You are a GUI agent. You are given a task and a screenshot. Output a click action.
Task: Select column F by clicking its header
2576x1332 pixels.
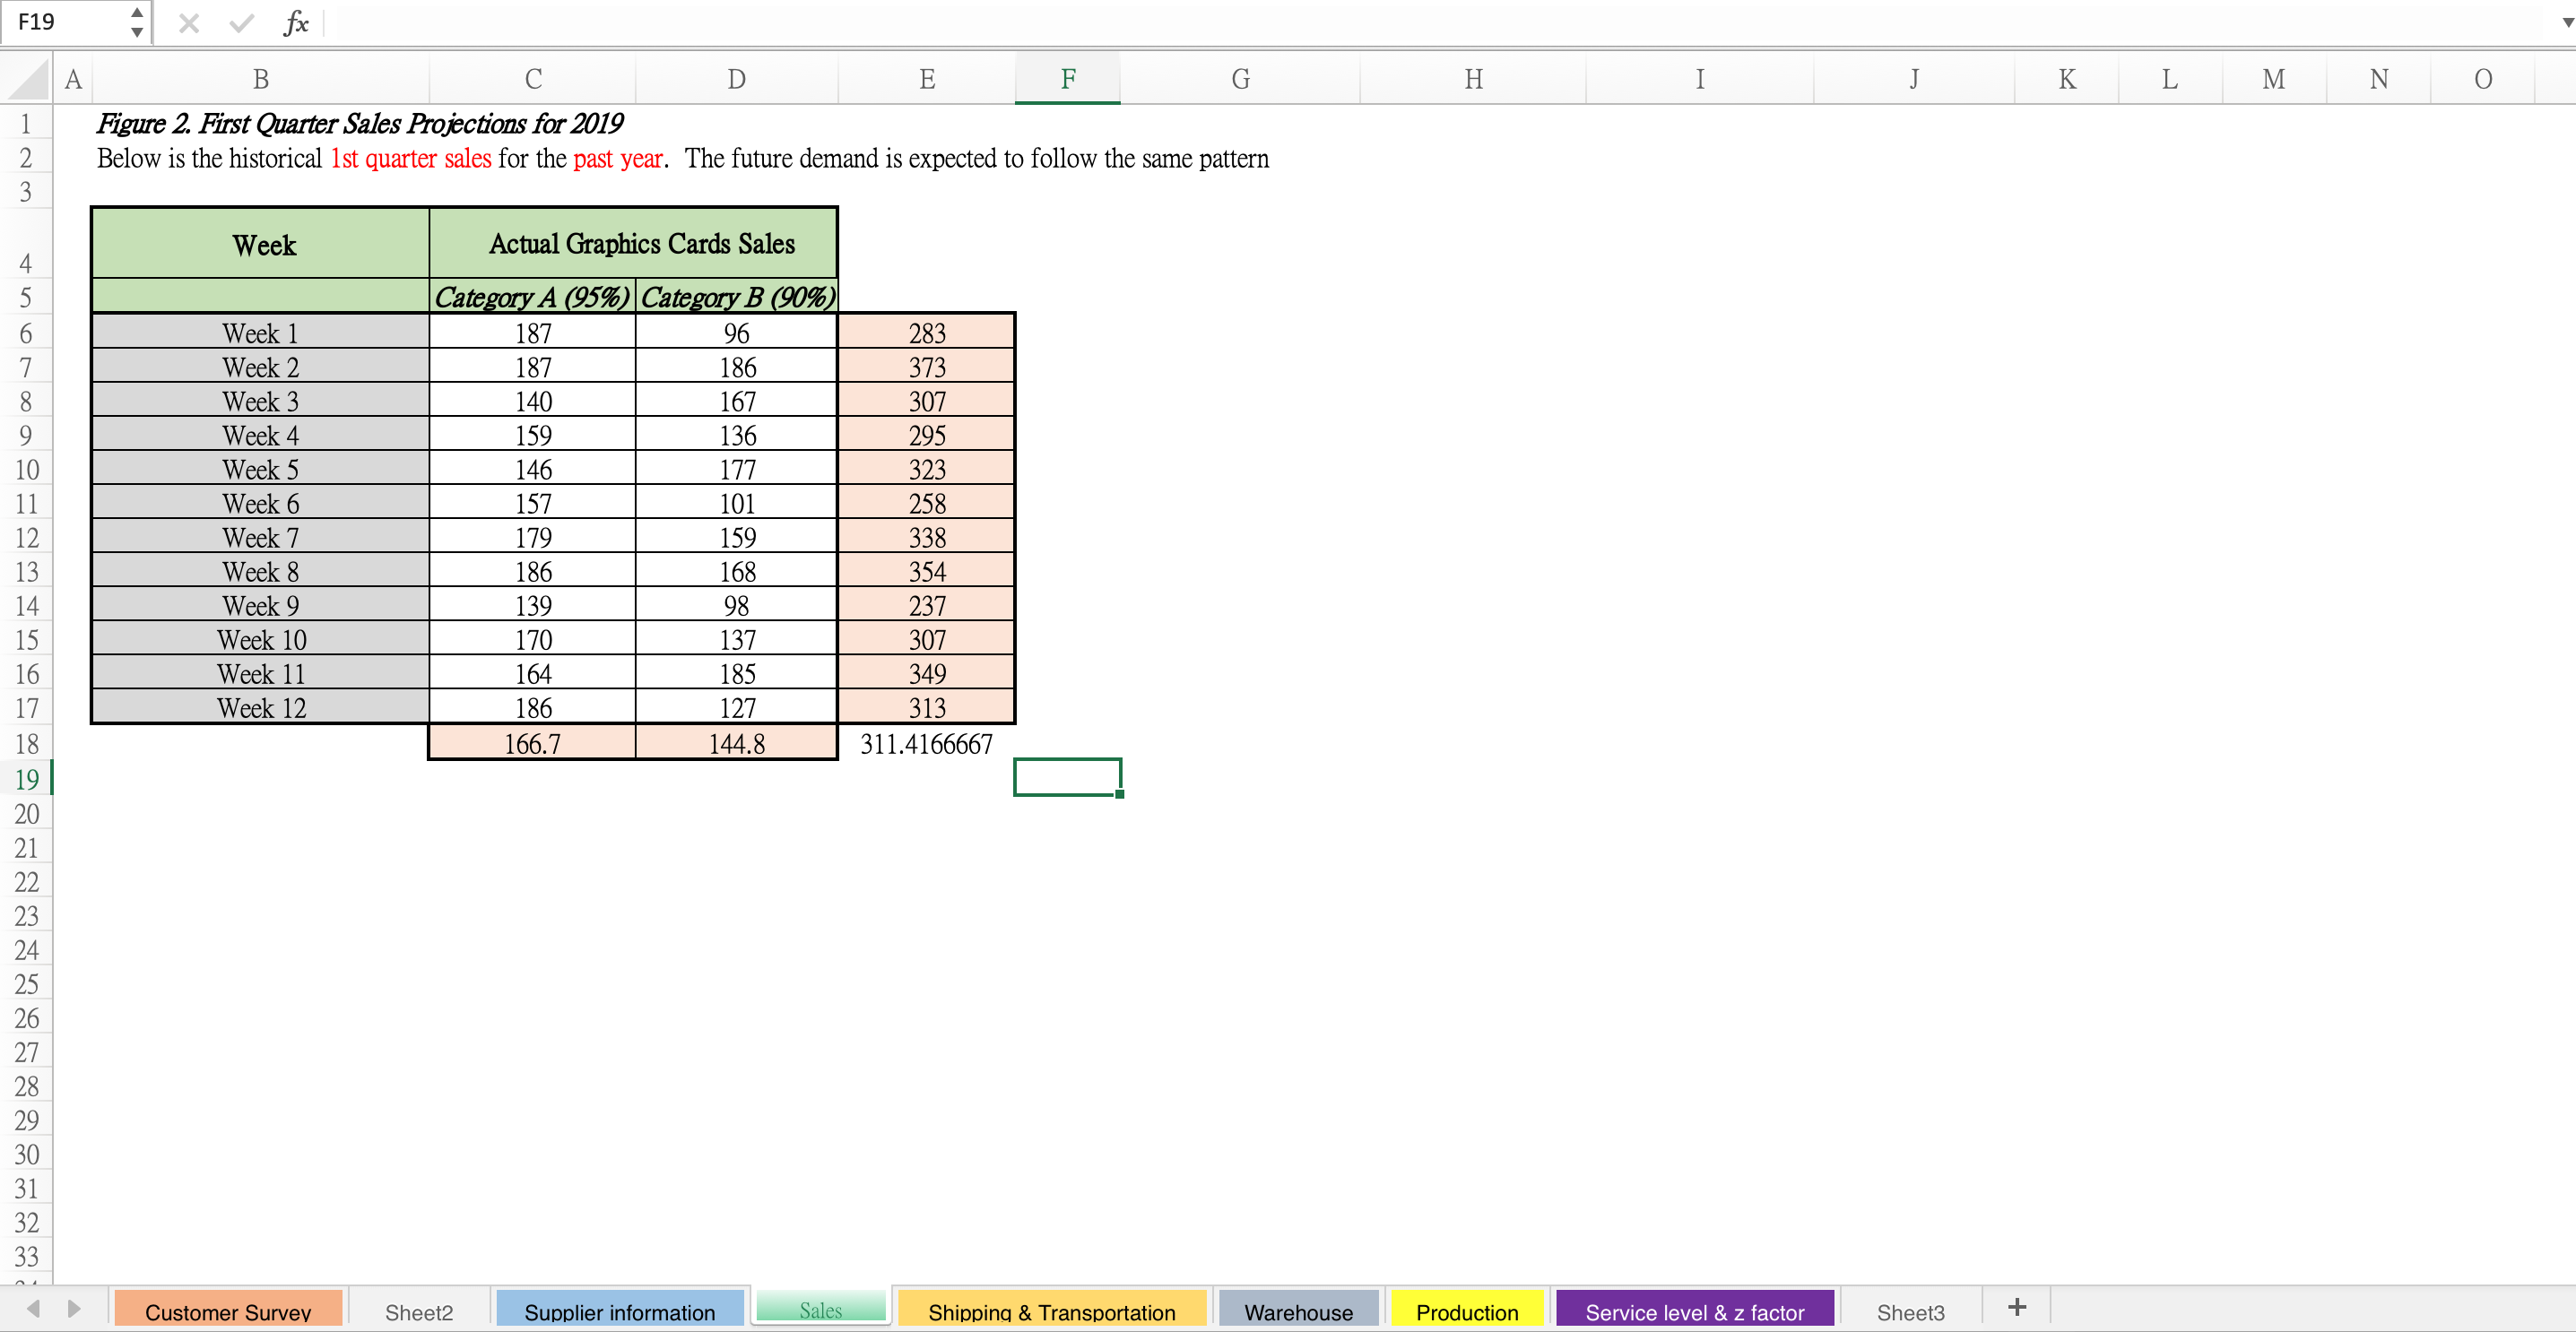coord(1067,78)
